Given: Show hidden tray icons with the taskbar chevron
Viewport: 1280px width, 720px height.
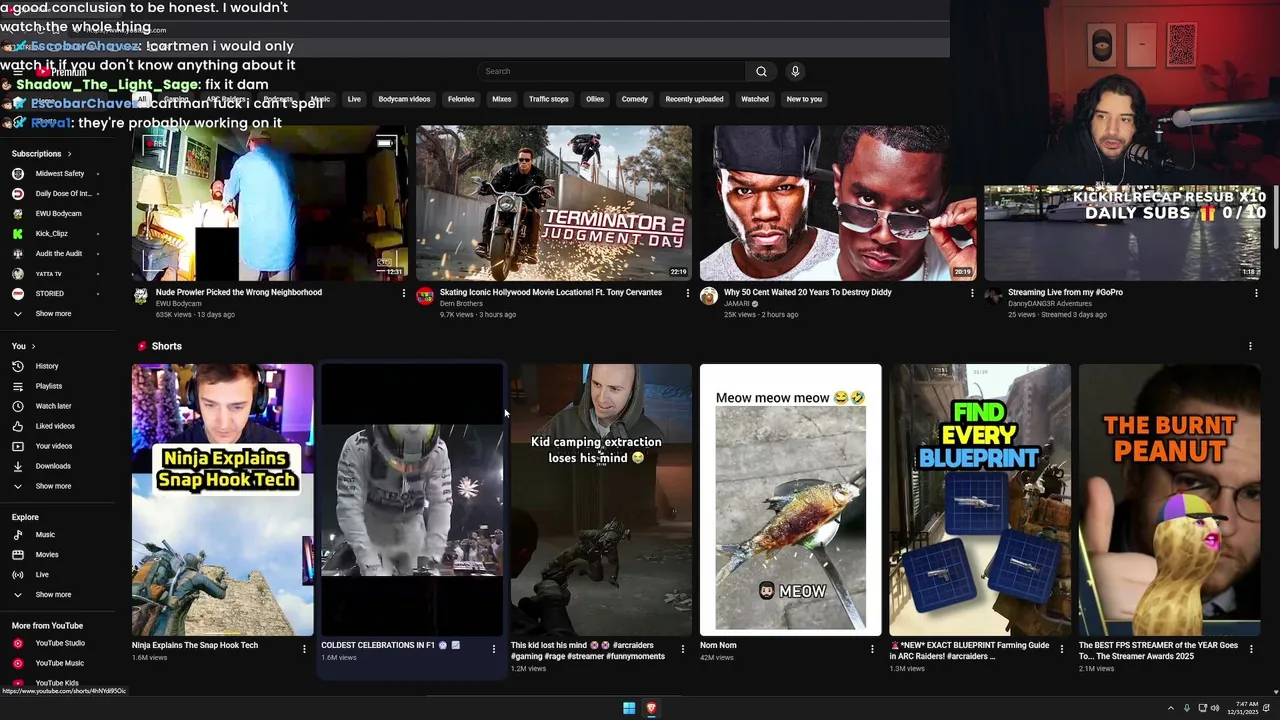Looking at the screenshot, I should (1171, 708).
